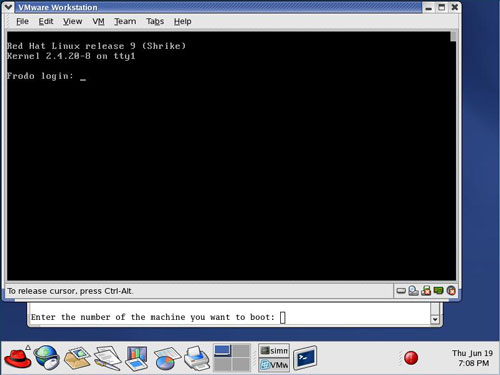
Task: Open VMware window menu arrow in title bar
Action: [x=8, y=7]
